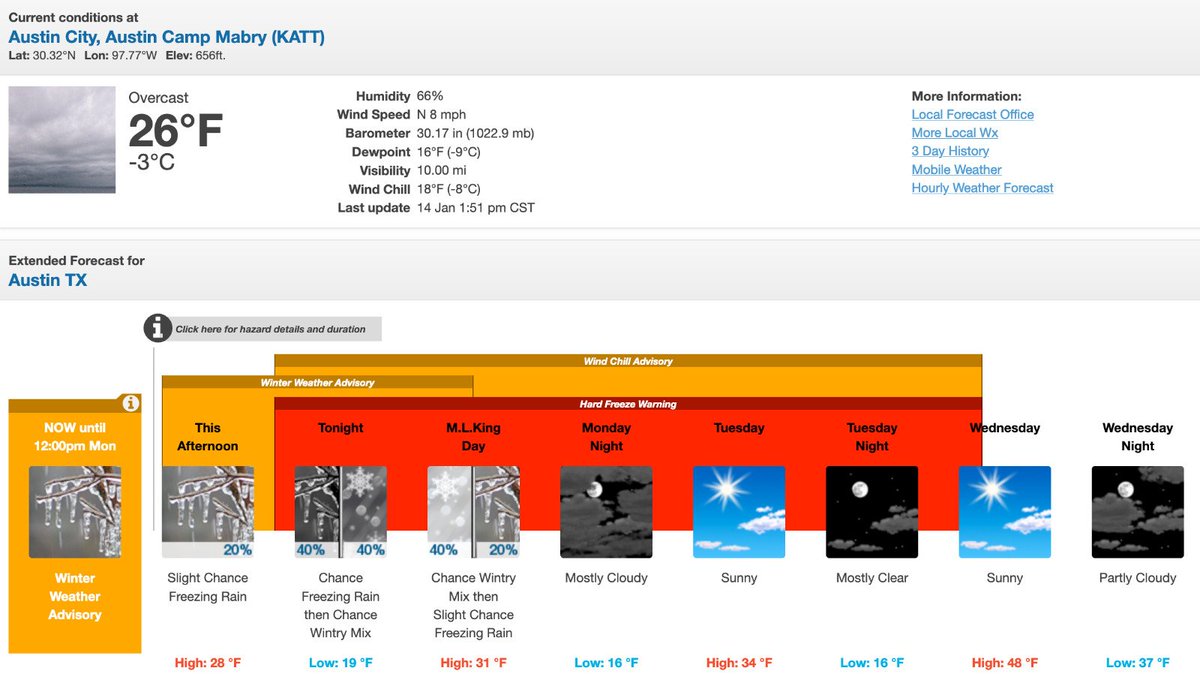The width and height of the screenshot is (1200, 692).
Task: Click the station title Austin Camp Mabry (KATT)
Action: click(x=167, y=37)
